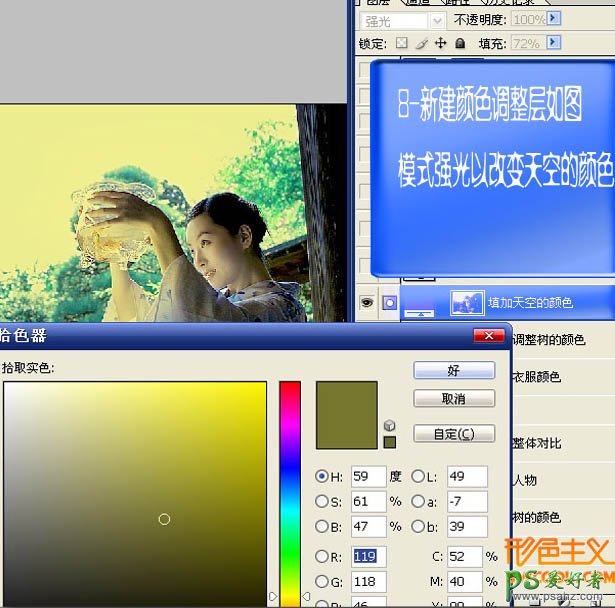The width and height of the screenshot is (615, 608).
Task: Open the opacity 不透明度 slider arrow
Action: [x=554, y=20]
